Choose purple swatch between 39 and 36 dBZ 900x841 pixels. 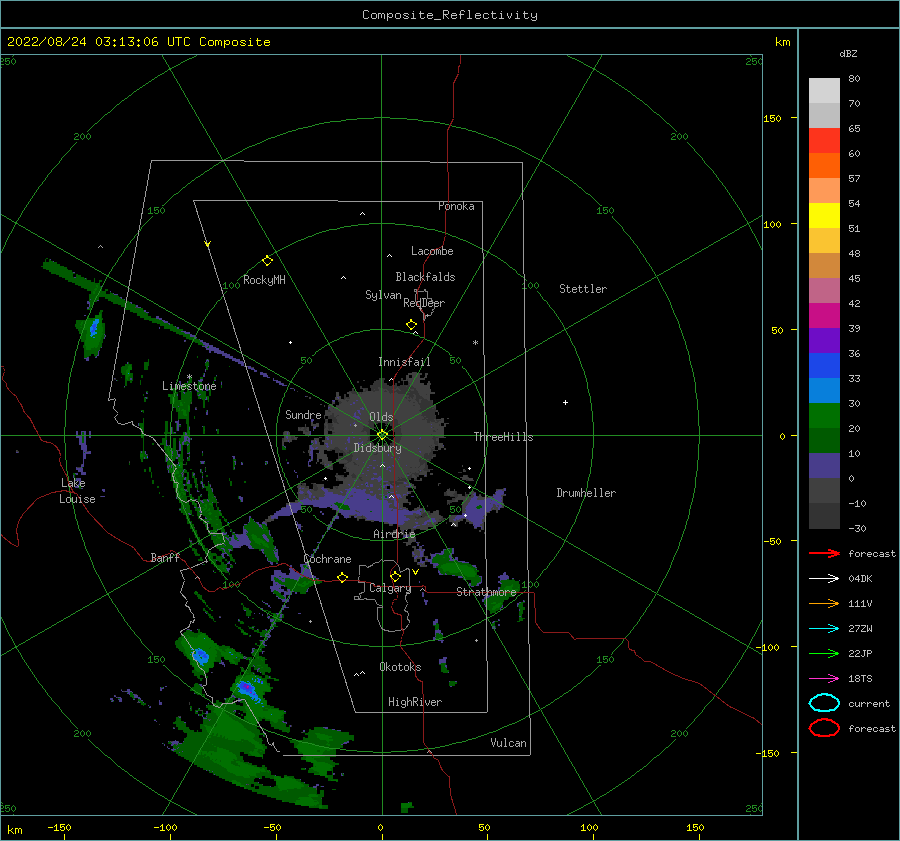click(824, 340)
